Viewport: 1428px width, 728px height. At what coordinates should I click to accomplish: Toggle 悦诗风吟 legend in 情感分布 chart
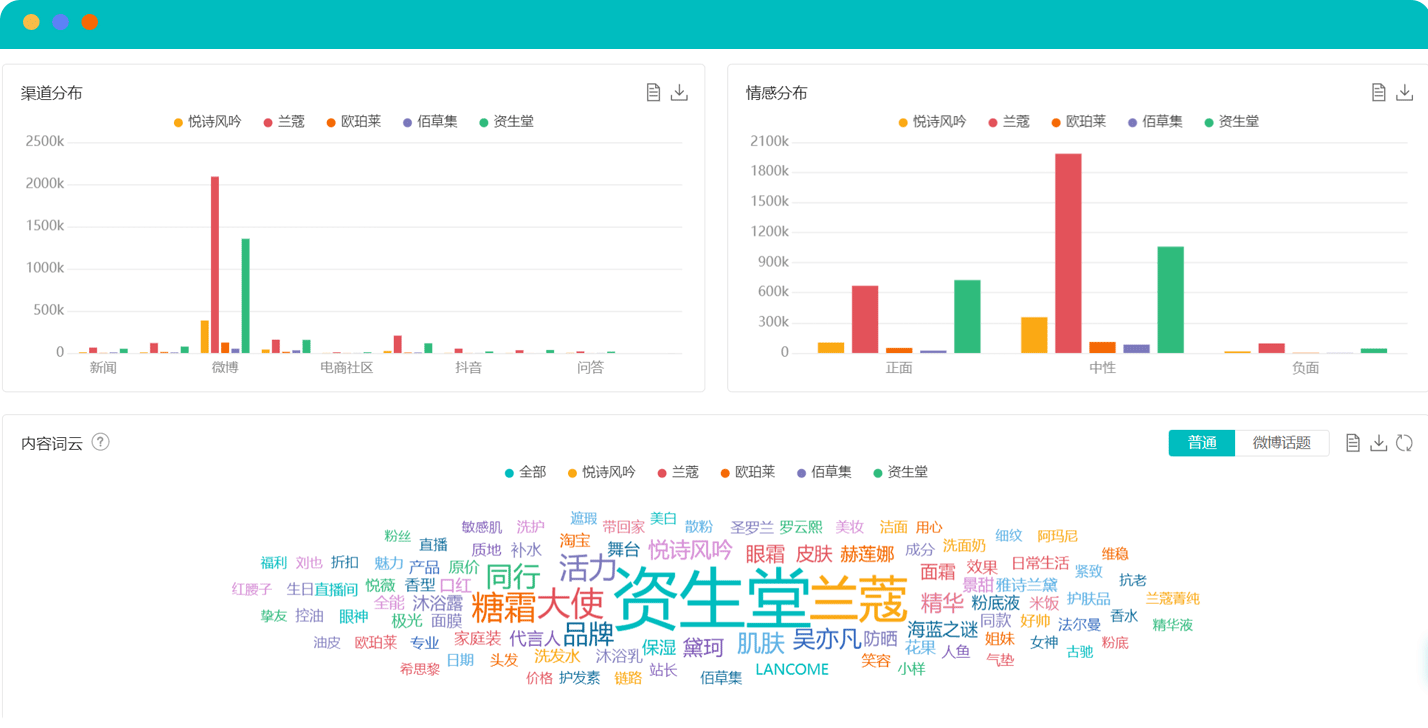coord(932,122)
